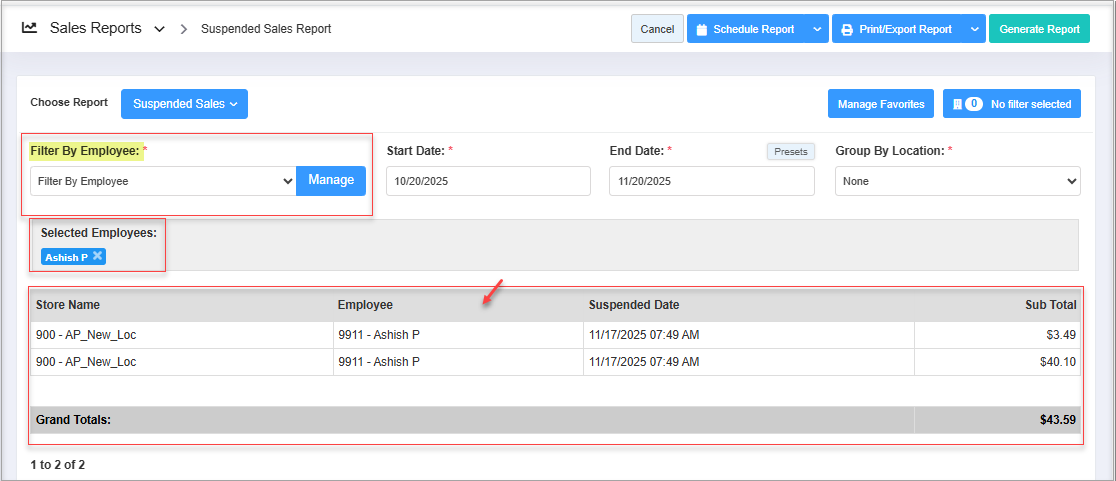
Task: Open Manage Favorites
Action: point(881,104)
